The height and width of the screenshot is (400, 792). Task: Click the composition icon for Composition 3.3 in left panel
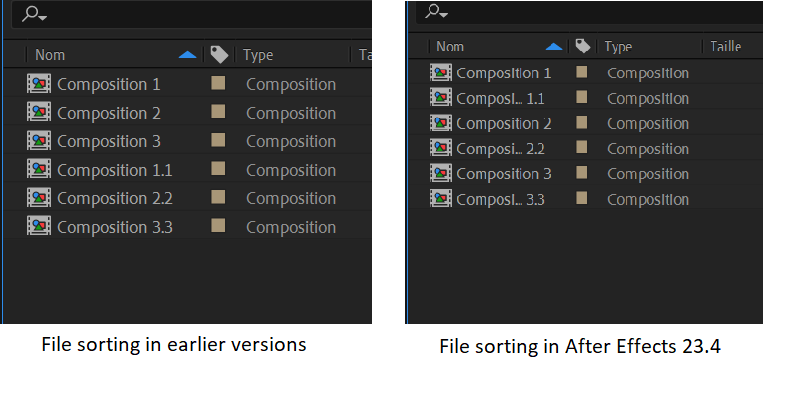coord(39,227)
